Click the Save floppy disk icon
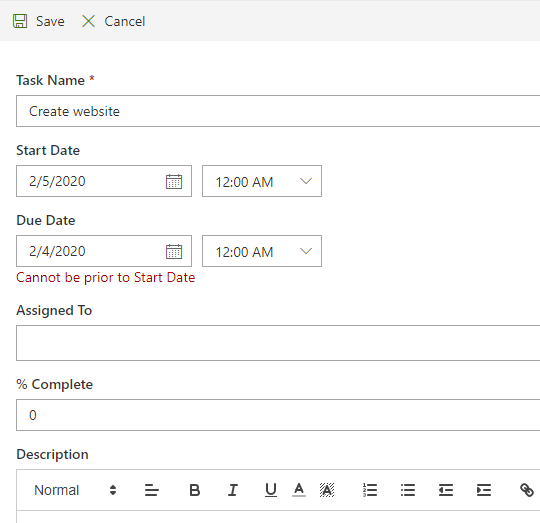The image size is (540, 523). tap(20, 21)
